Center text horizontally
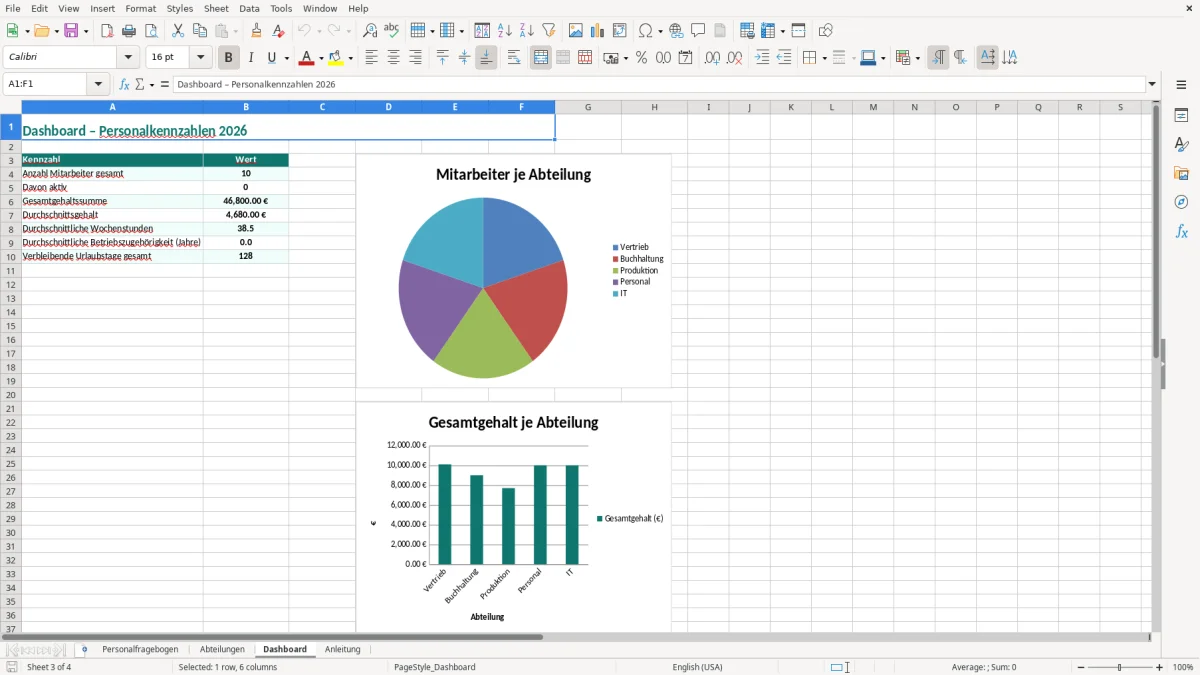Image resolution: width=1200 pixels, height=675 pixels. pos(393,58)
